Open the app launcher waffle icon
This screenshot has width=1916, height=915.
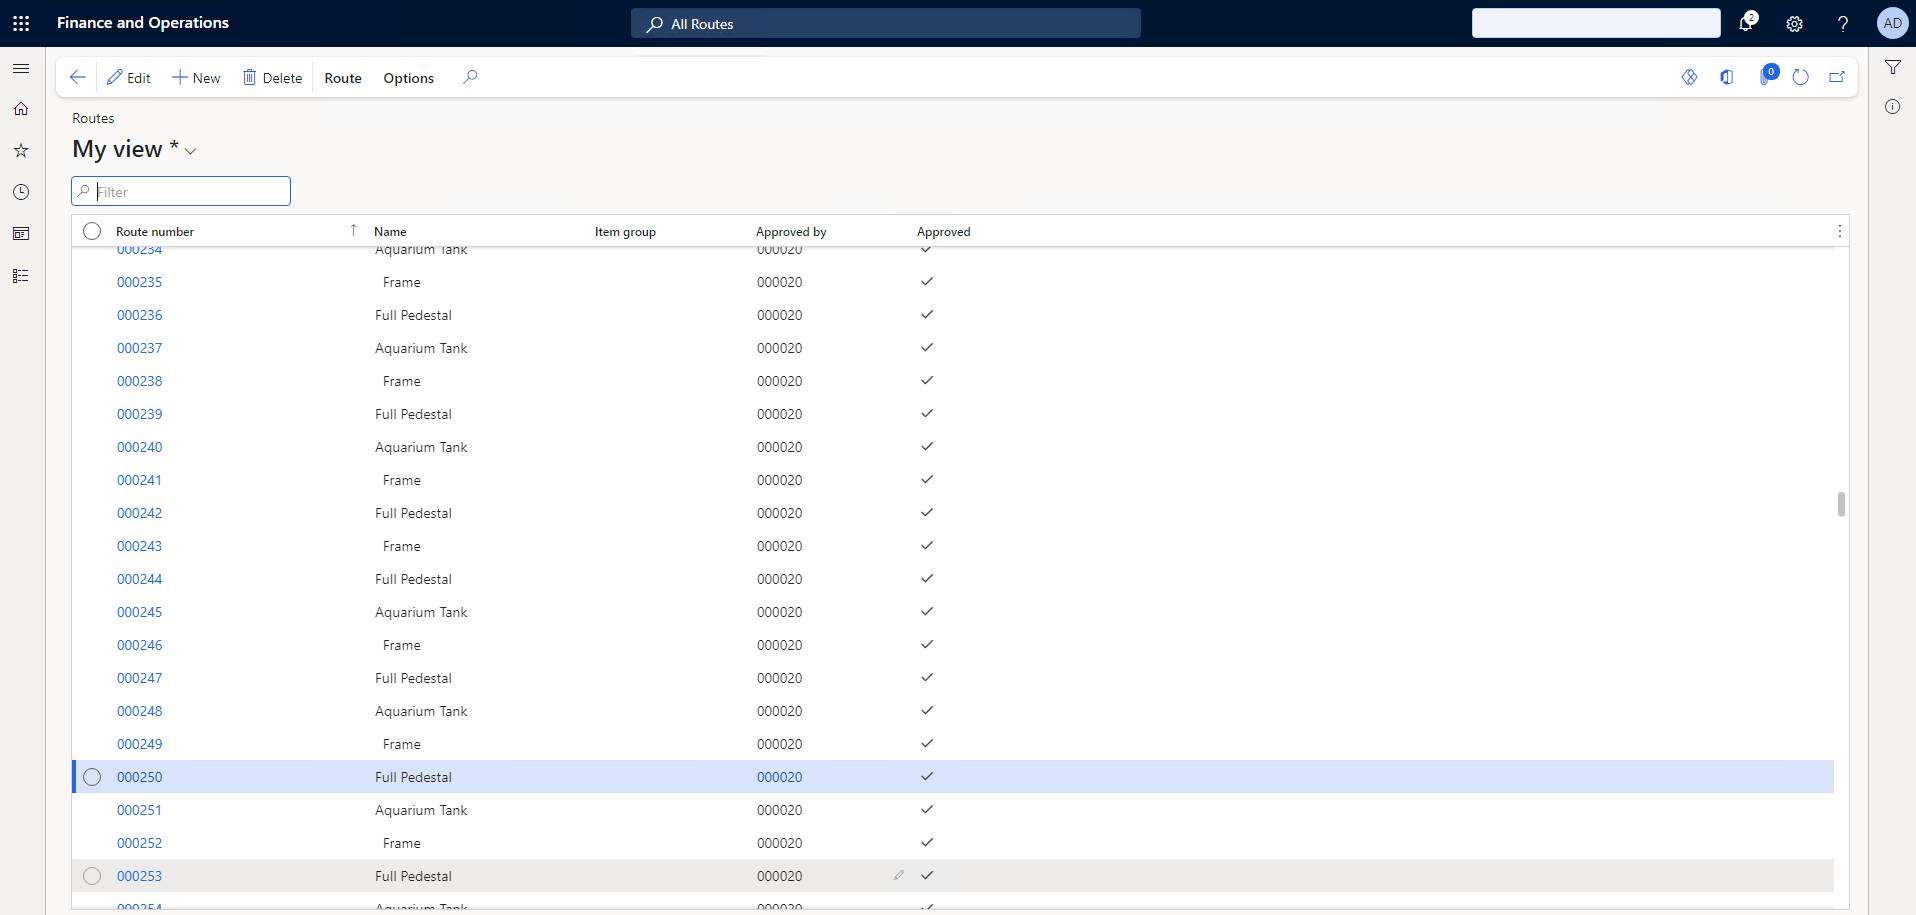pyautogui.click(x=21, y=23)
